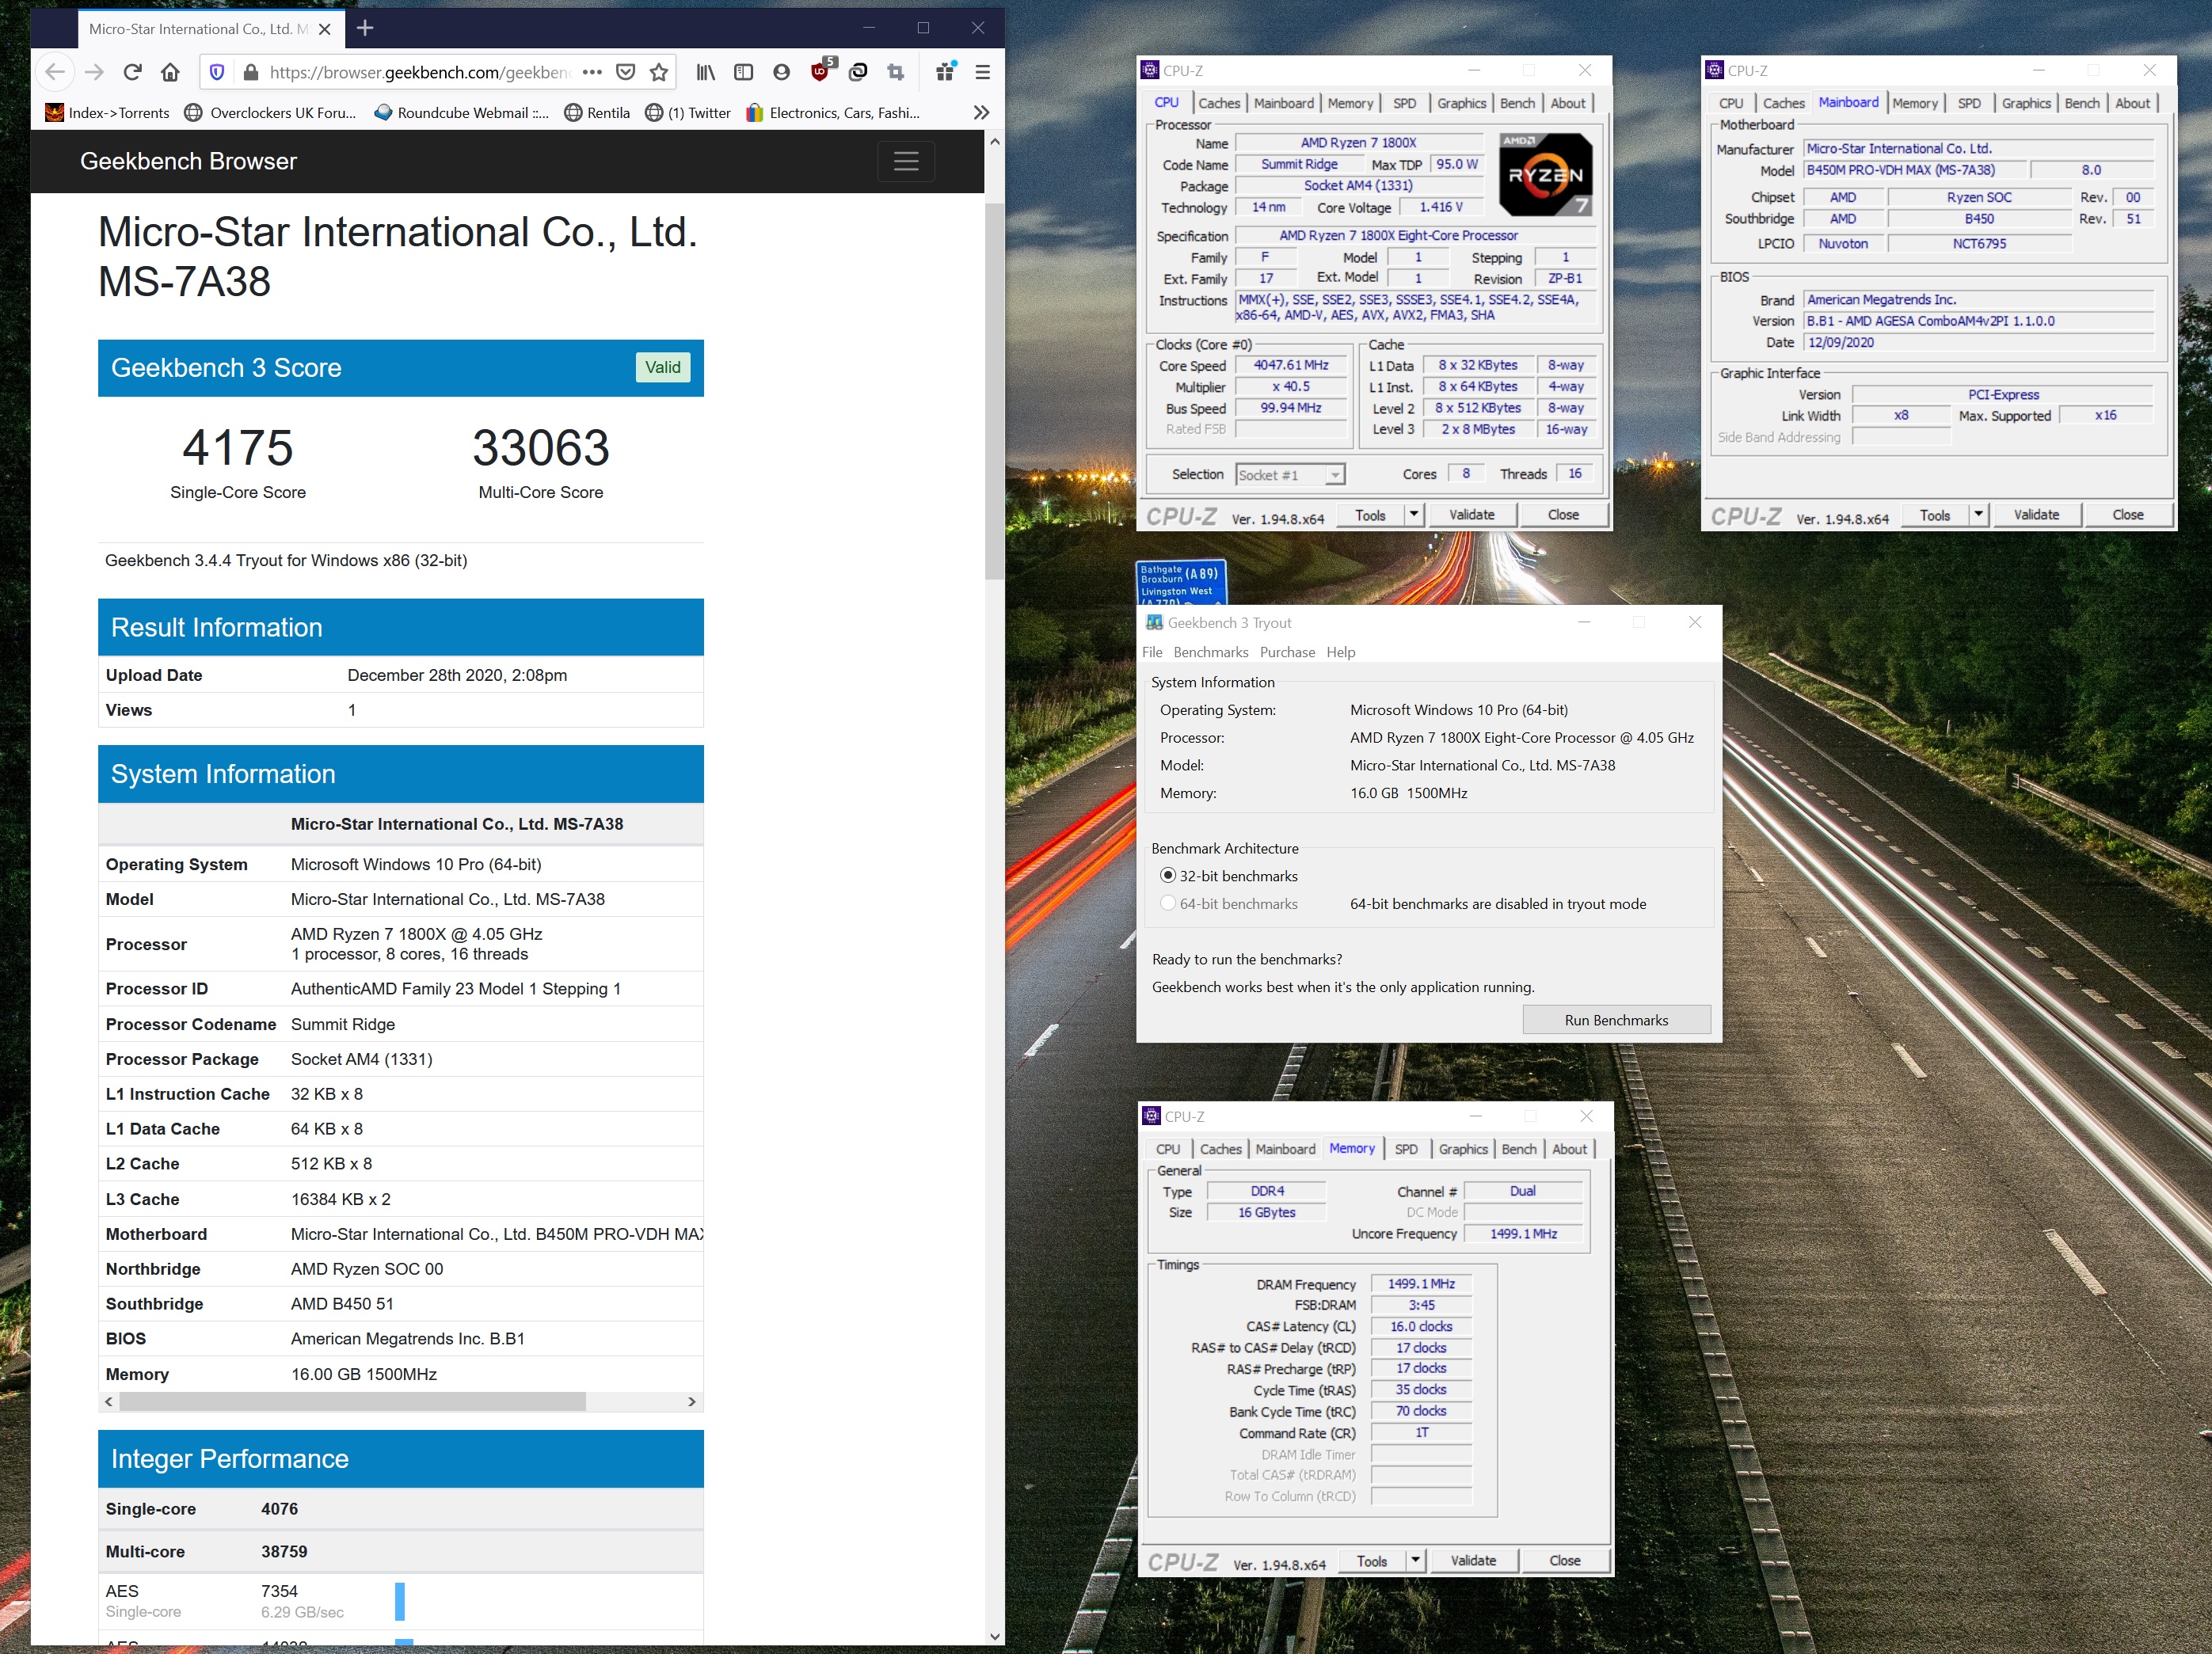Click Tools button in Memory CPU-Z window
2212x1654 pixels.
coord(1371,1561)
